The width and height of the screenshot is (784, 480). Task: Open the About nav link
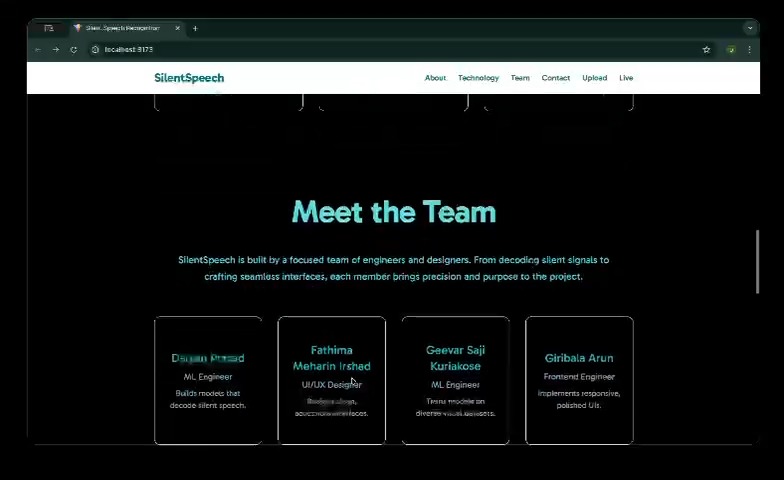[x=435, y=78]
